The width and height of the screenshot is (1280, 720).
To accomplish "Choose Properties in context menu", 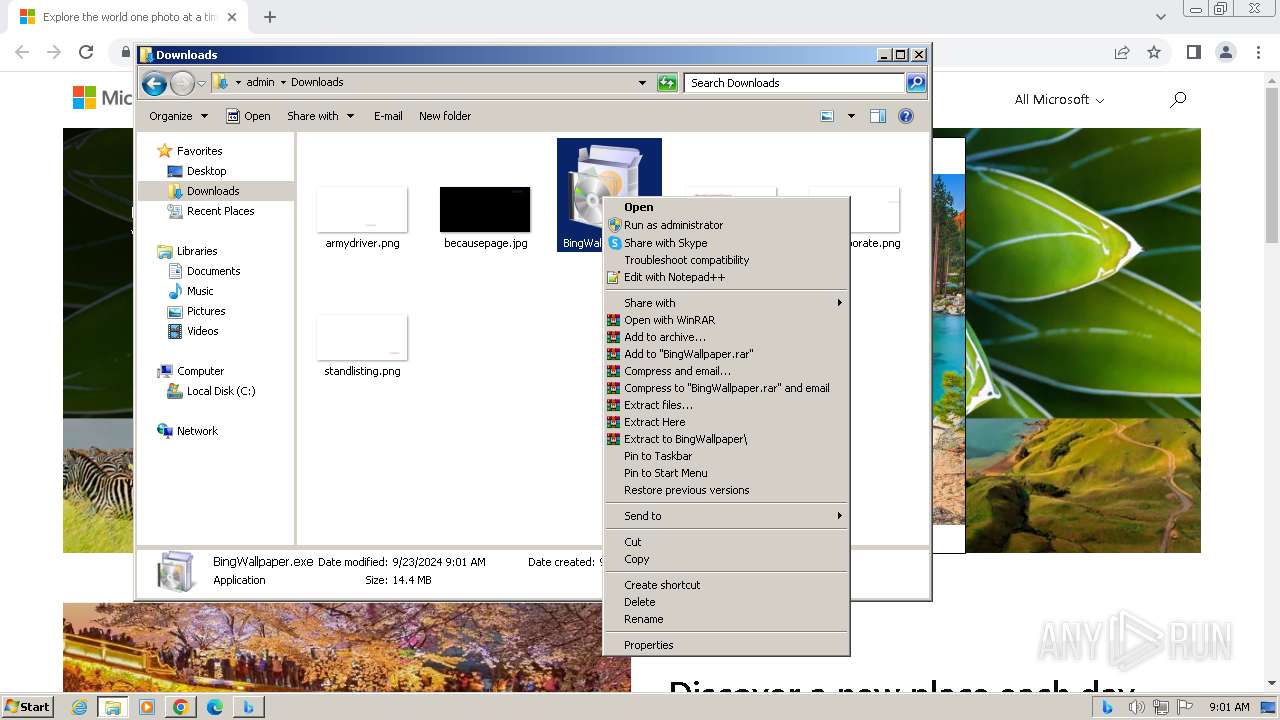I will pyautogui.click(x=727, y=645).
